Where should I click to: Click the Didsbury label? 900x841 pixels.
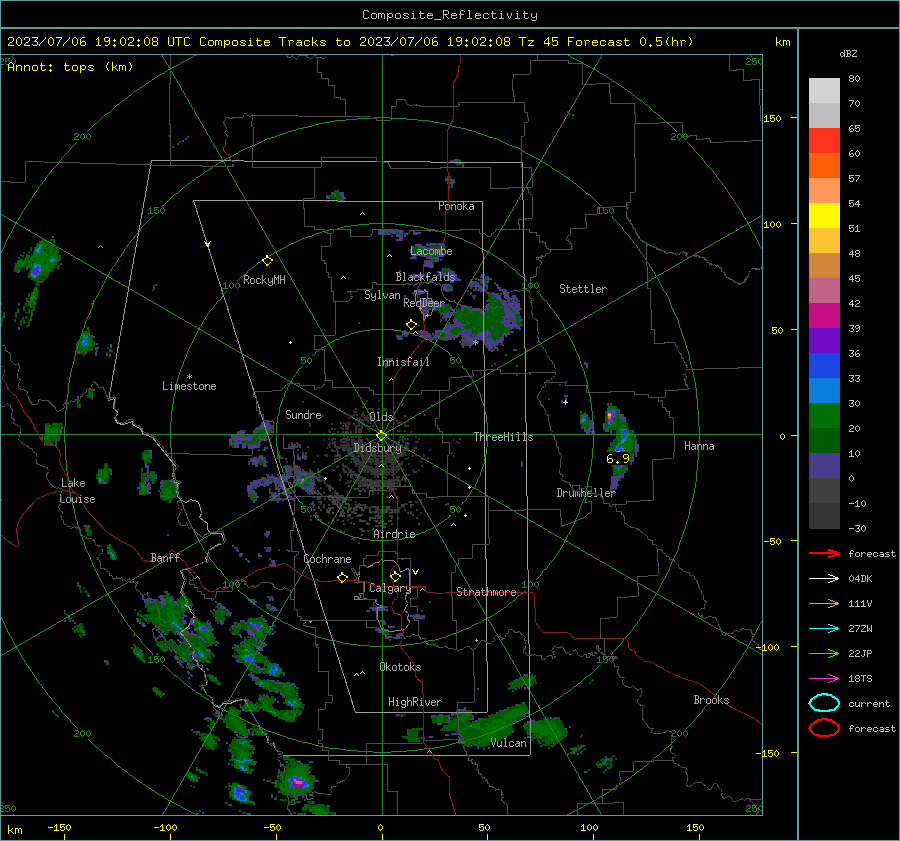click(377, 448)
